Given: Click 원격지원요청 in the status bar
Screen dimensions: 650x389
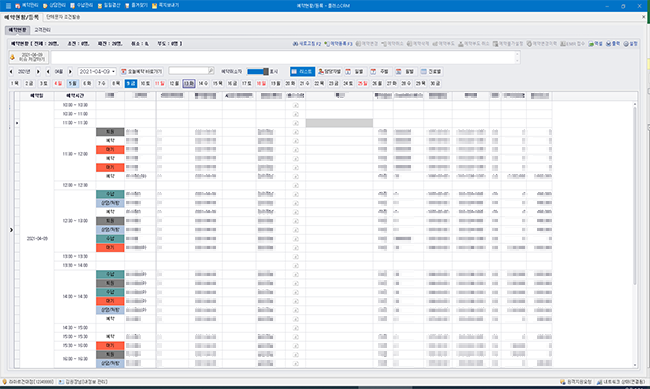Looking at the screenshot, I should (x=576, y=382).
